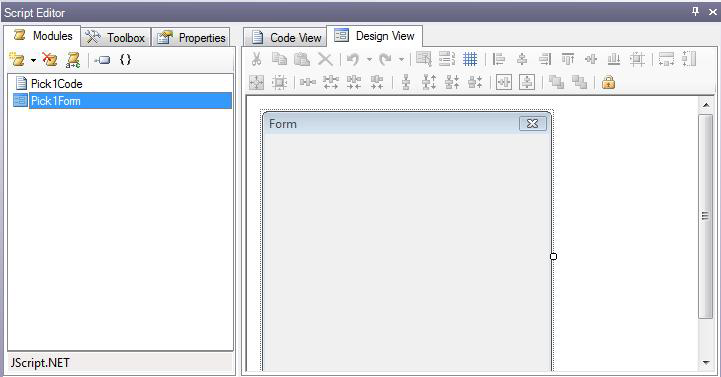Center controls vertically in form
This screenshot has height=377, width=721.
pos(527,83)
